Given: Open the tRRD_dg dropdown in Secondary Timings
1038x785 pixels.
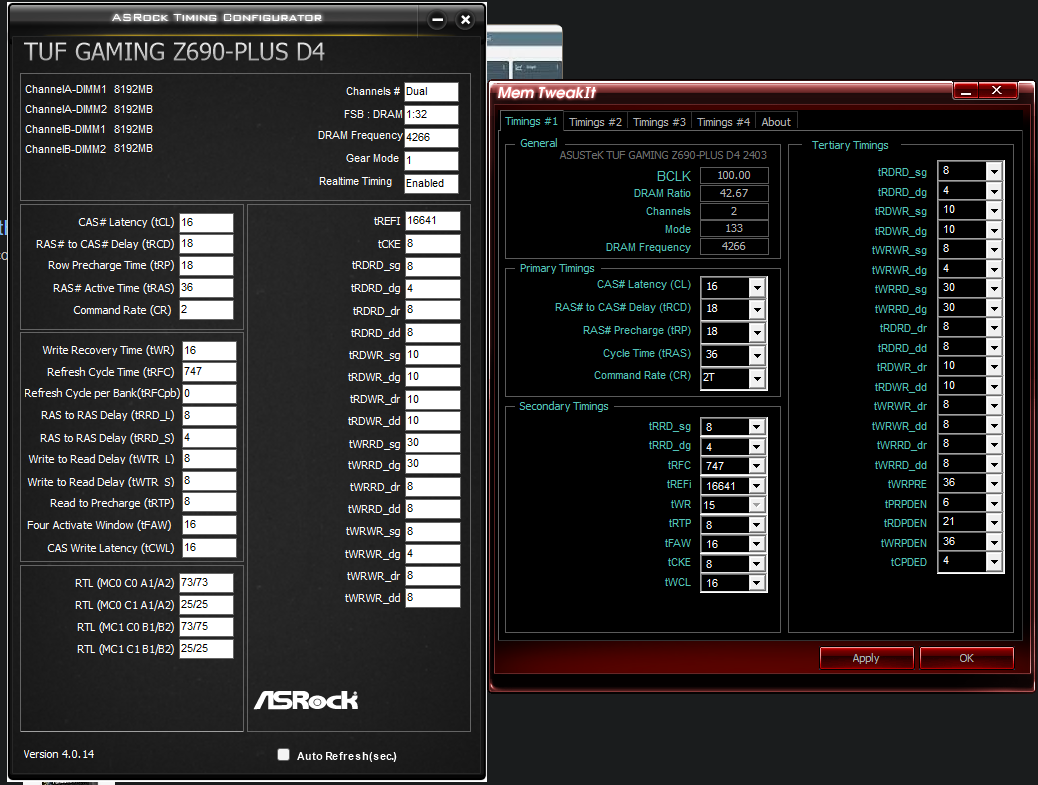Looking at the screenshot, I should 757,447.
